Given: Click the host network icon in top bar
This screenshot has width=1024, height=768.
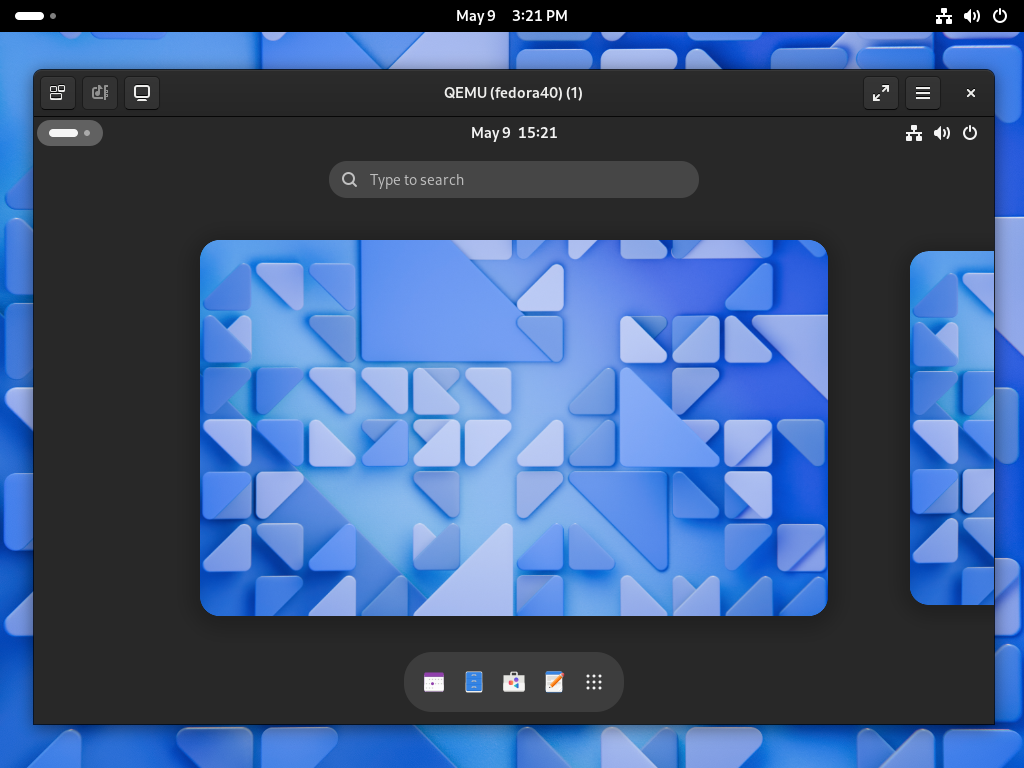Looking at the screenshot, I should point(944,16).
